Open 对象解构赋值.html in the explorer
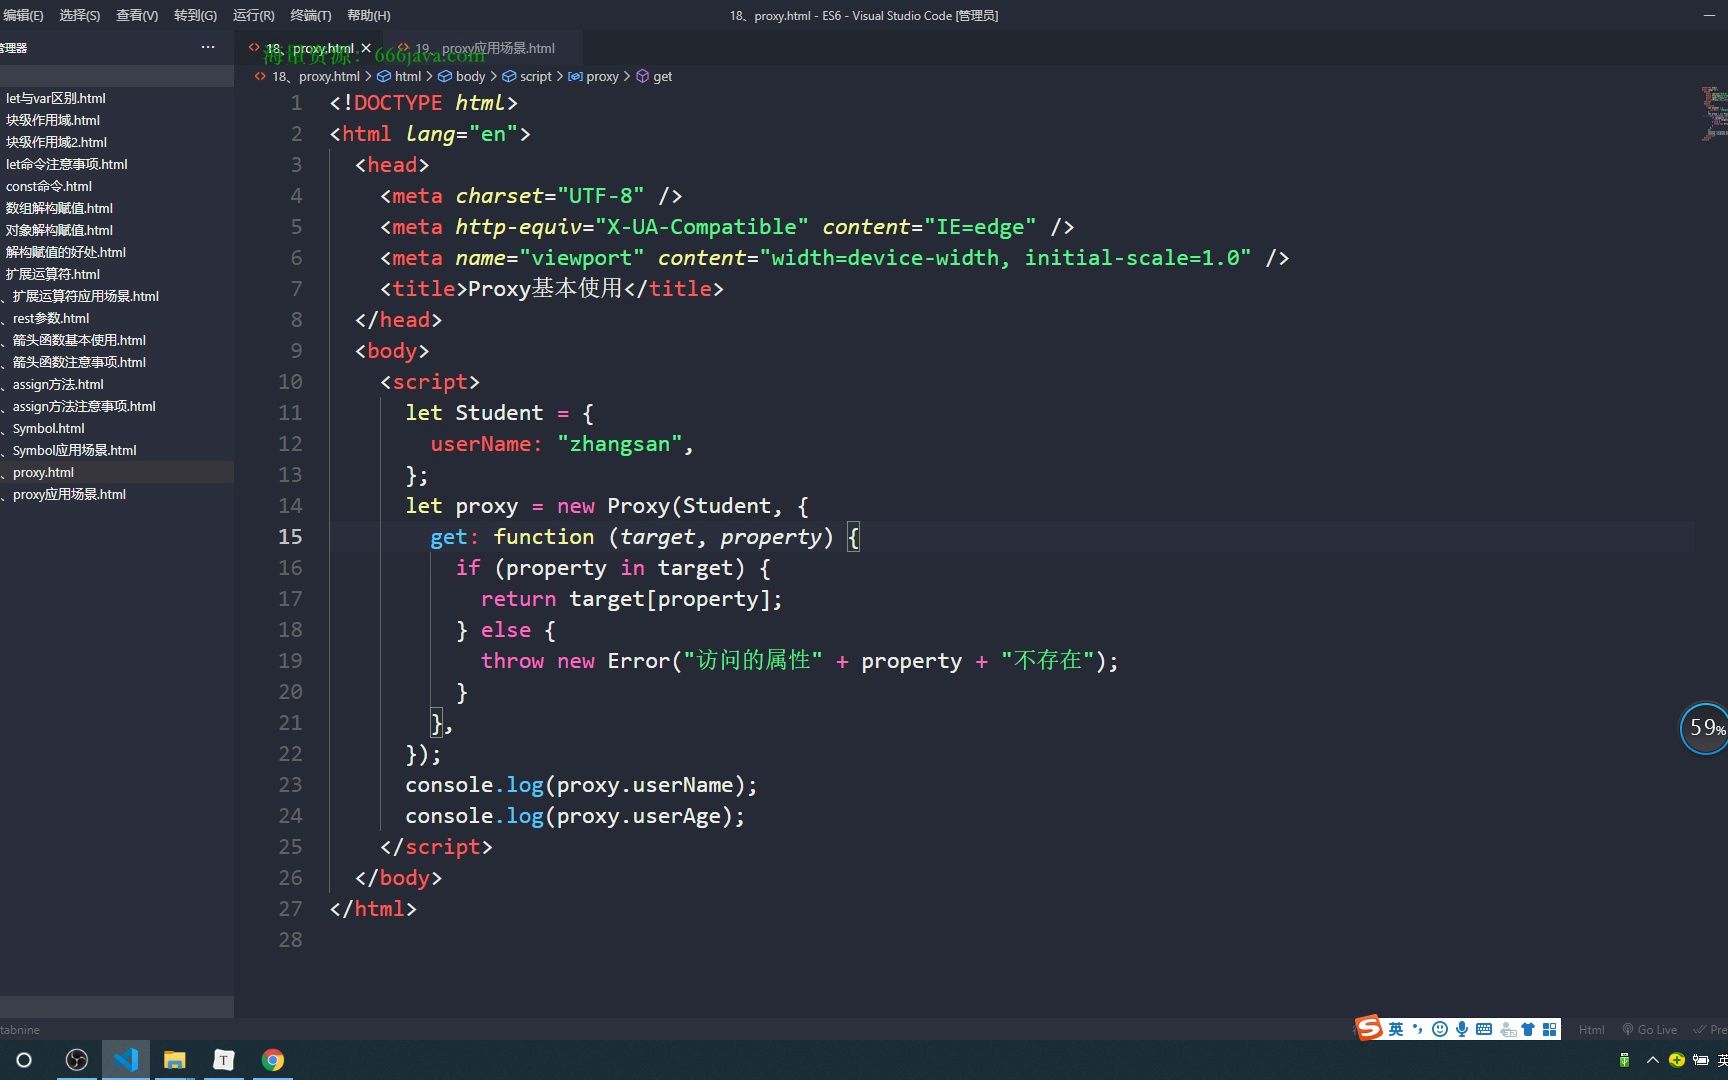1728x1080 pixels. [x=117, y=230]
